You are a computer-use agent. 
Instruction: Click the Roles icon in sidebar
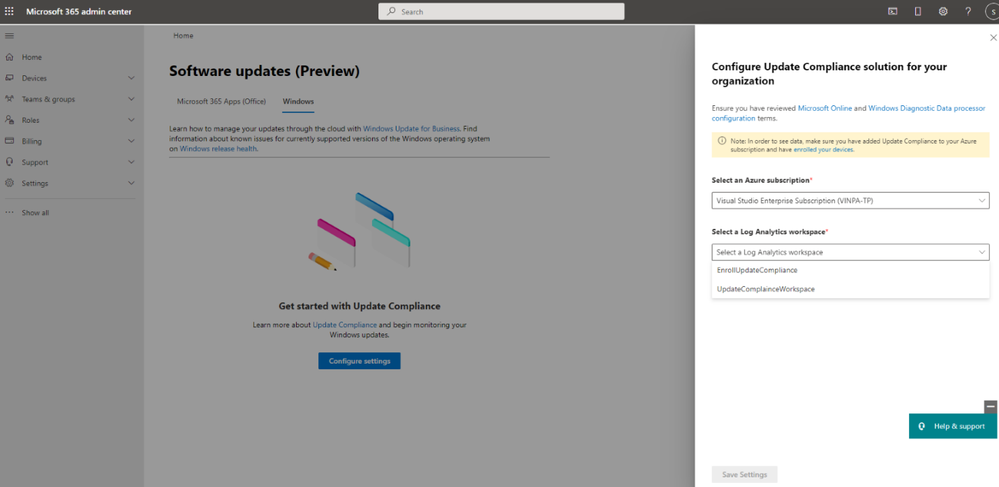click(x=9, y=120)
